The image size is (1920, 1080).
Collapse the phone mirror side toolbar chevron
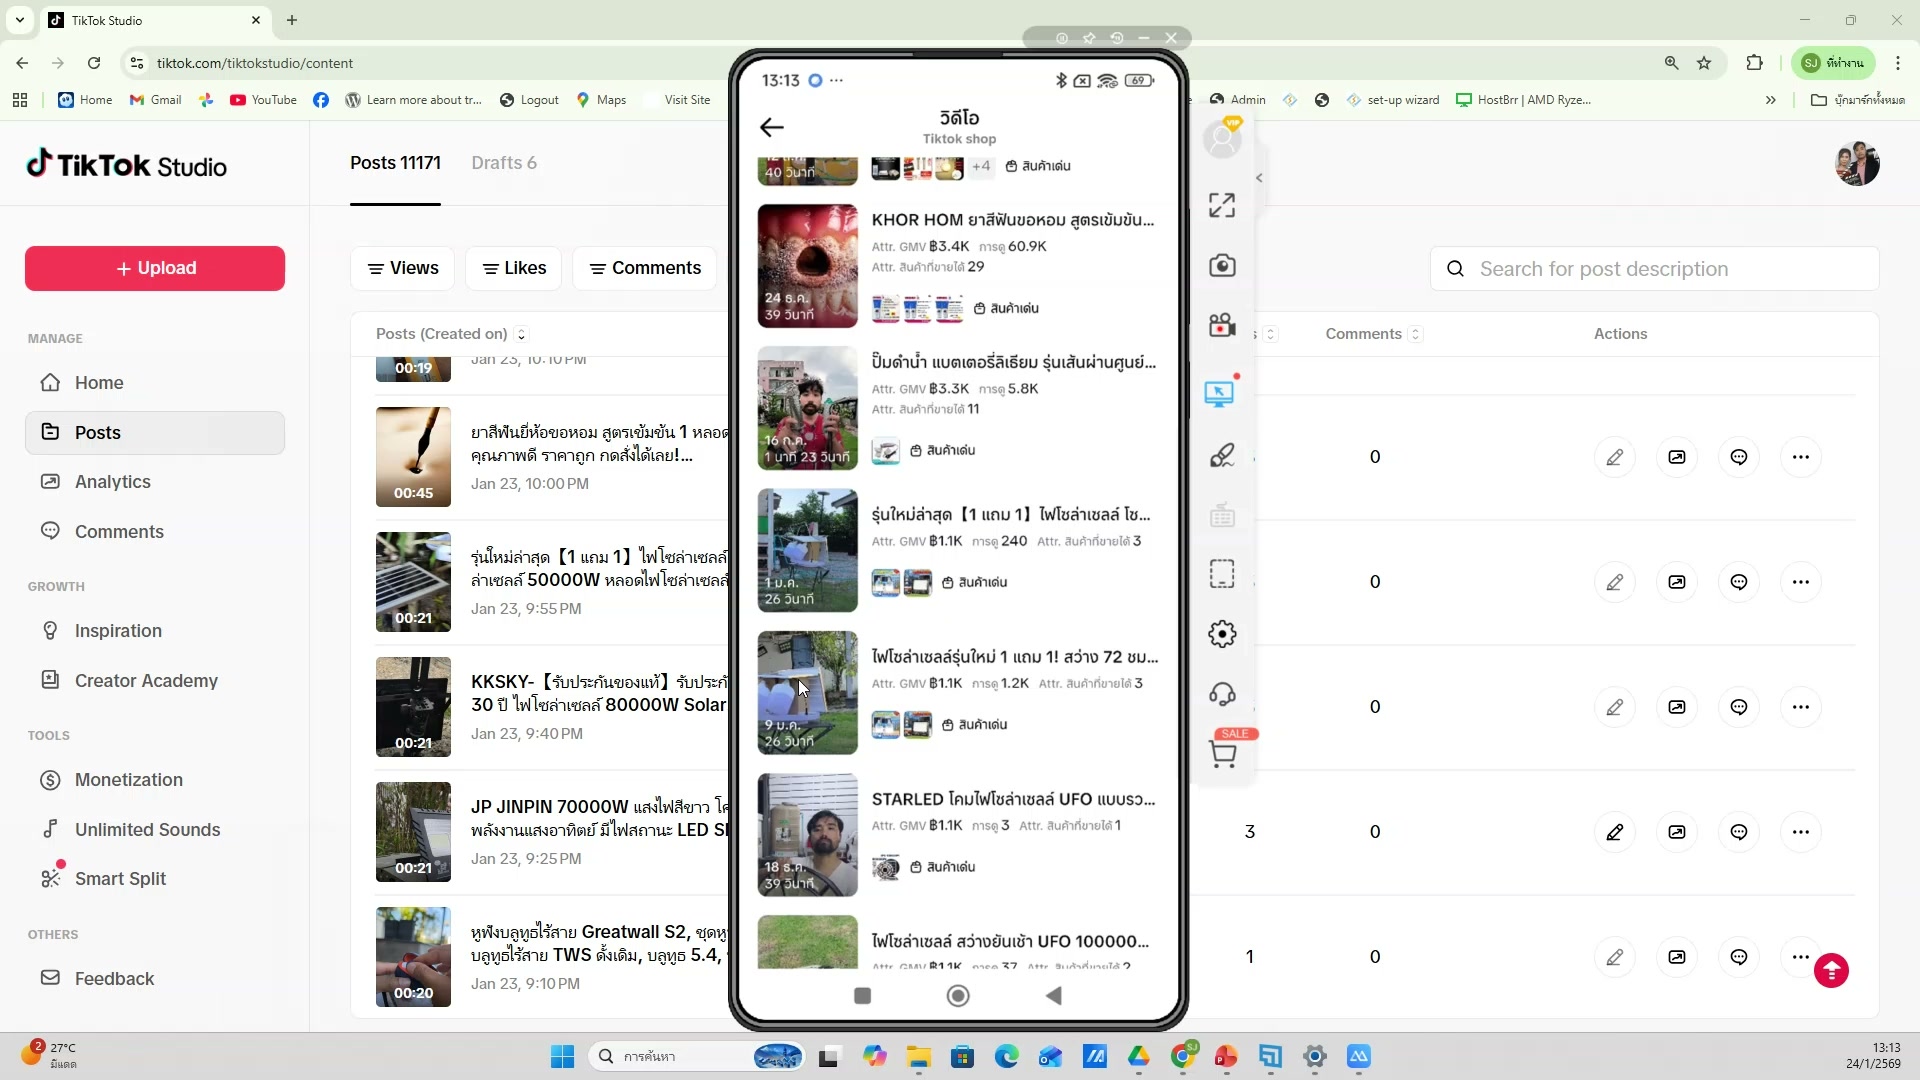point(1259,178)
